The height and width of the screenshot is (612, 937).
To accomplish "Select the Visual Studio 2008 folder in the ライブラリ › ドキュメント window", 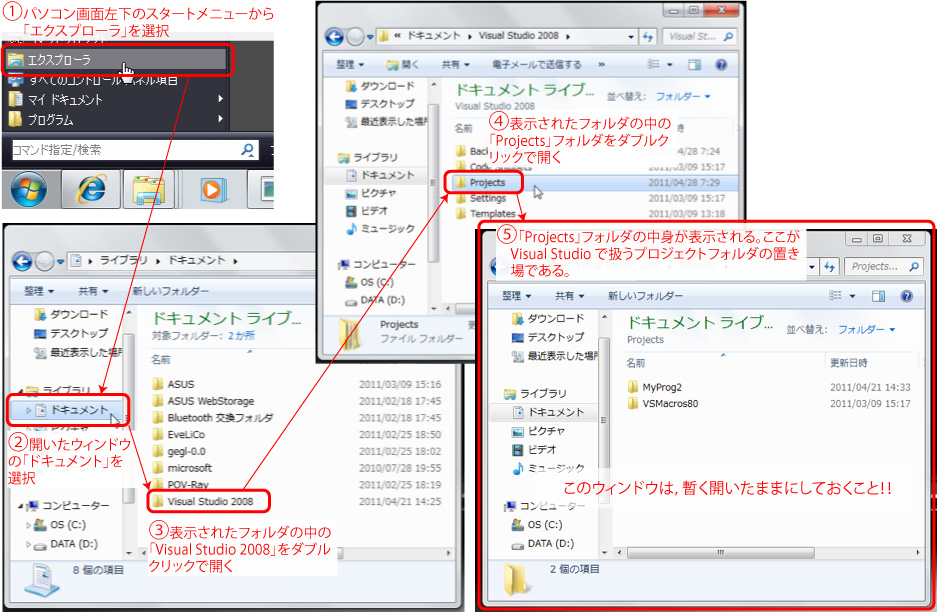I will pyautogui.click(x=203, y=501).
